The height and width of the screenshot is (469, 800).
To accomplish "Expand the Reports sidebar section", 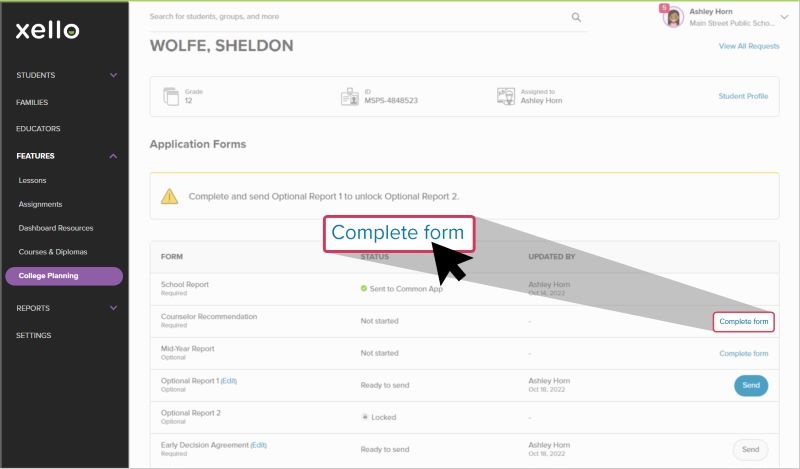I will [113, 308].
